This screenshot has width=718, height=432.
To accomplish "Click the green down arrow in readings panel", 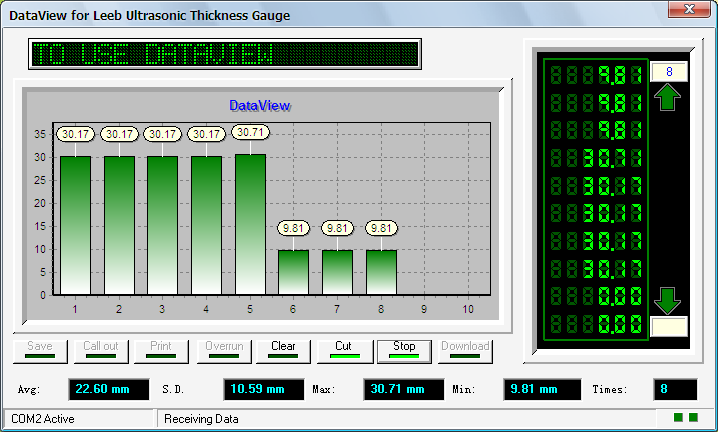I will [668, 300].
